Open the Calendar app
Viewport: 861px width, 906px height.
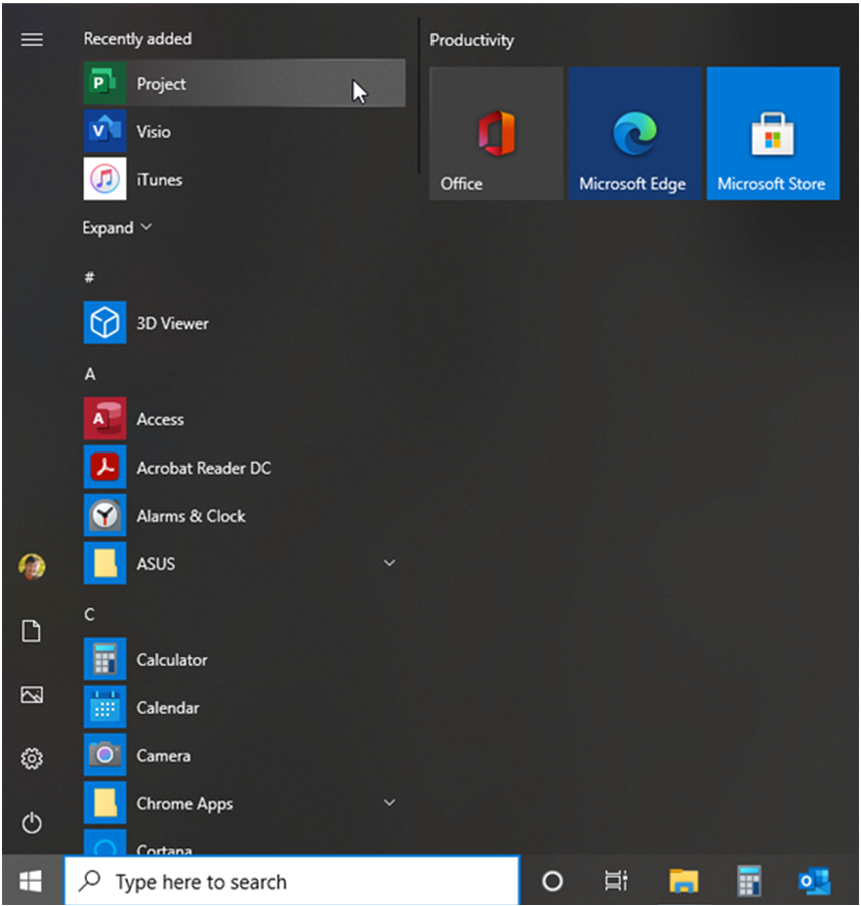point(167,708)
